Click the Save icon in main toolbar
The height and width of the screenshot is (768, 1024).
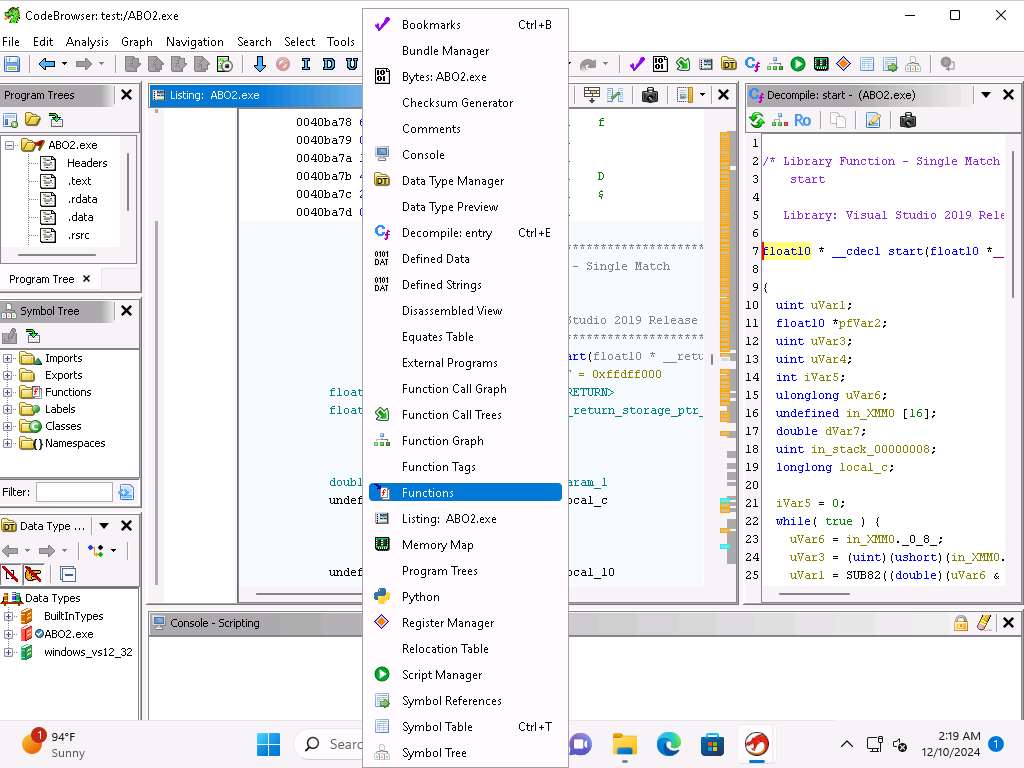pos(12,64)
